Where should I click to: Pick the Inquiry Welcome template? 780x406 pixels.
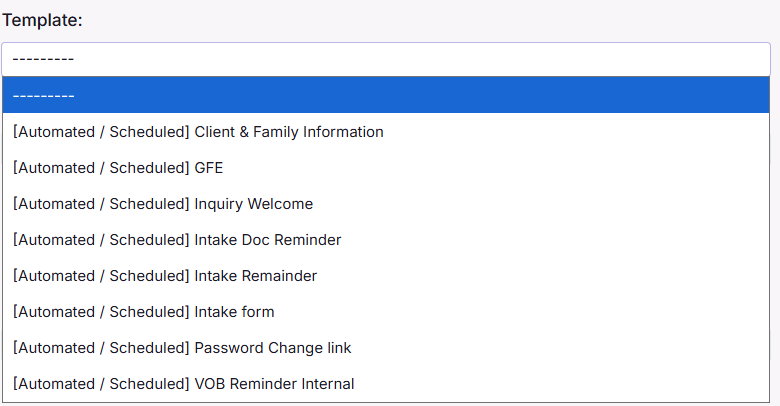(163, 204)
